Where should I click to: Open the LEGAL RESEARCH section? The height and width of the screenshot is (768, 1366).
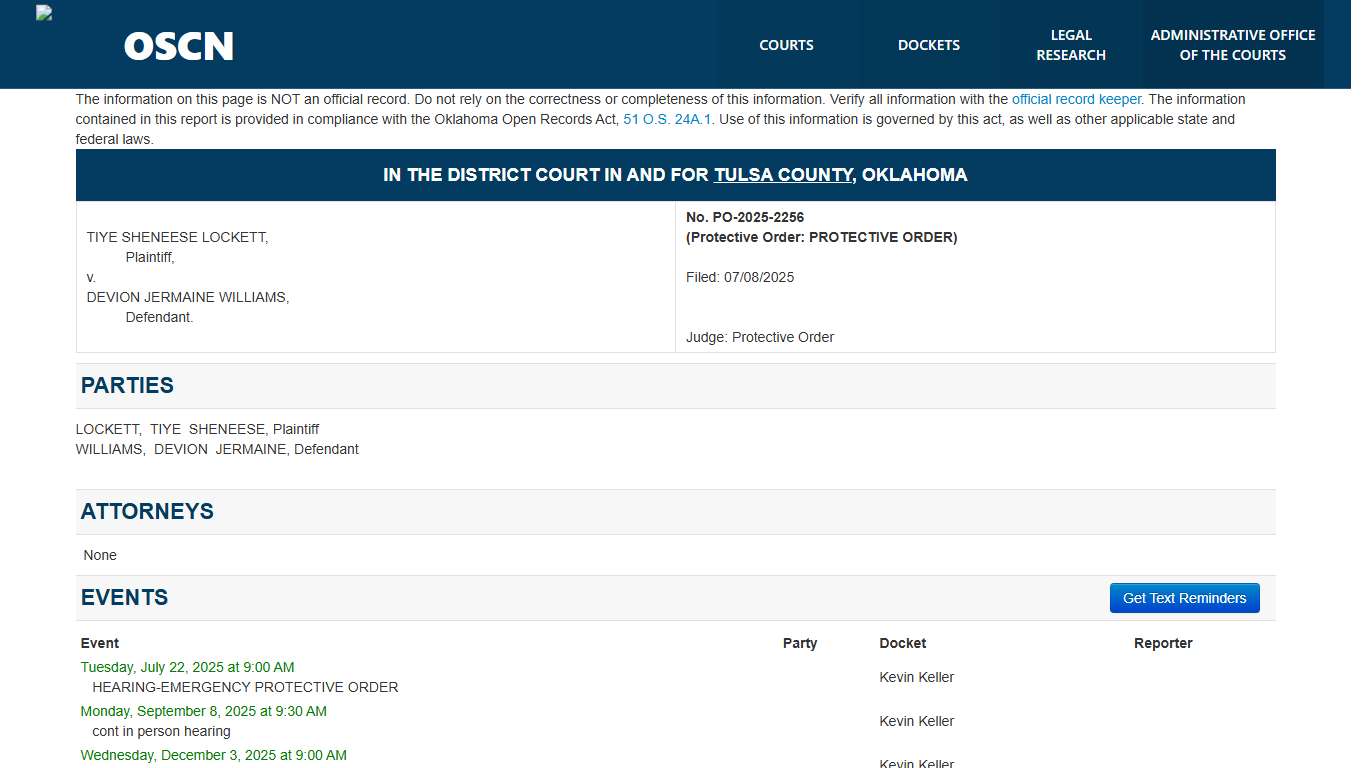point(1071,45)
